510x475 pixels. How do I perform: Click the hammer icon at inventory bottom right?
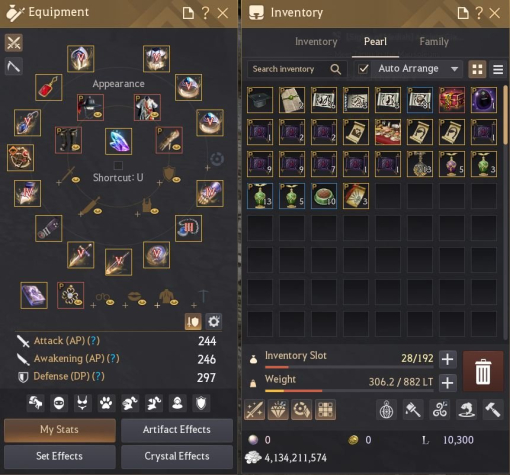(493, 409)
